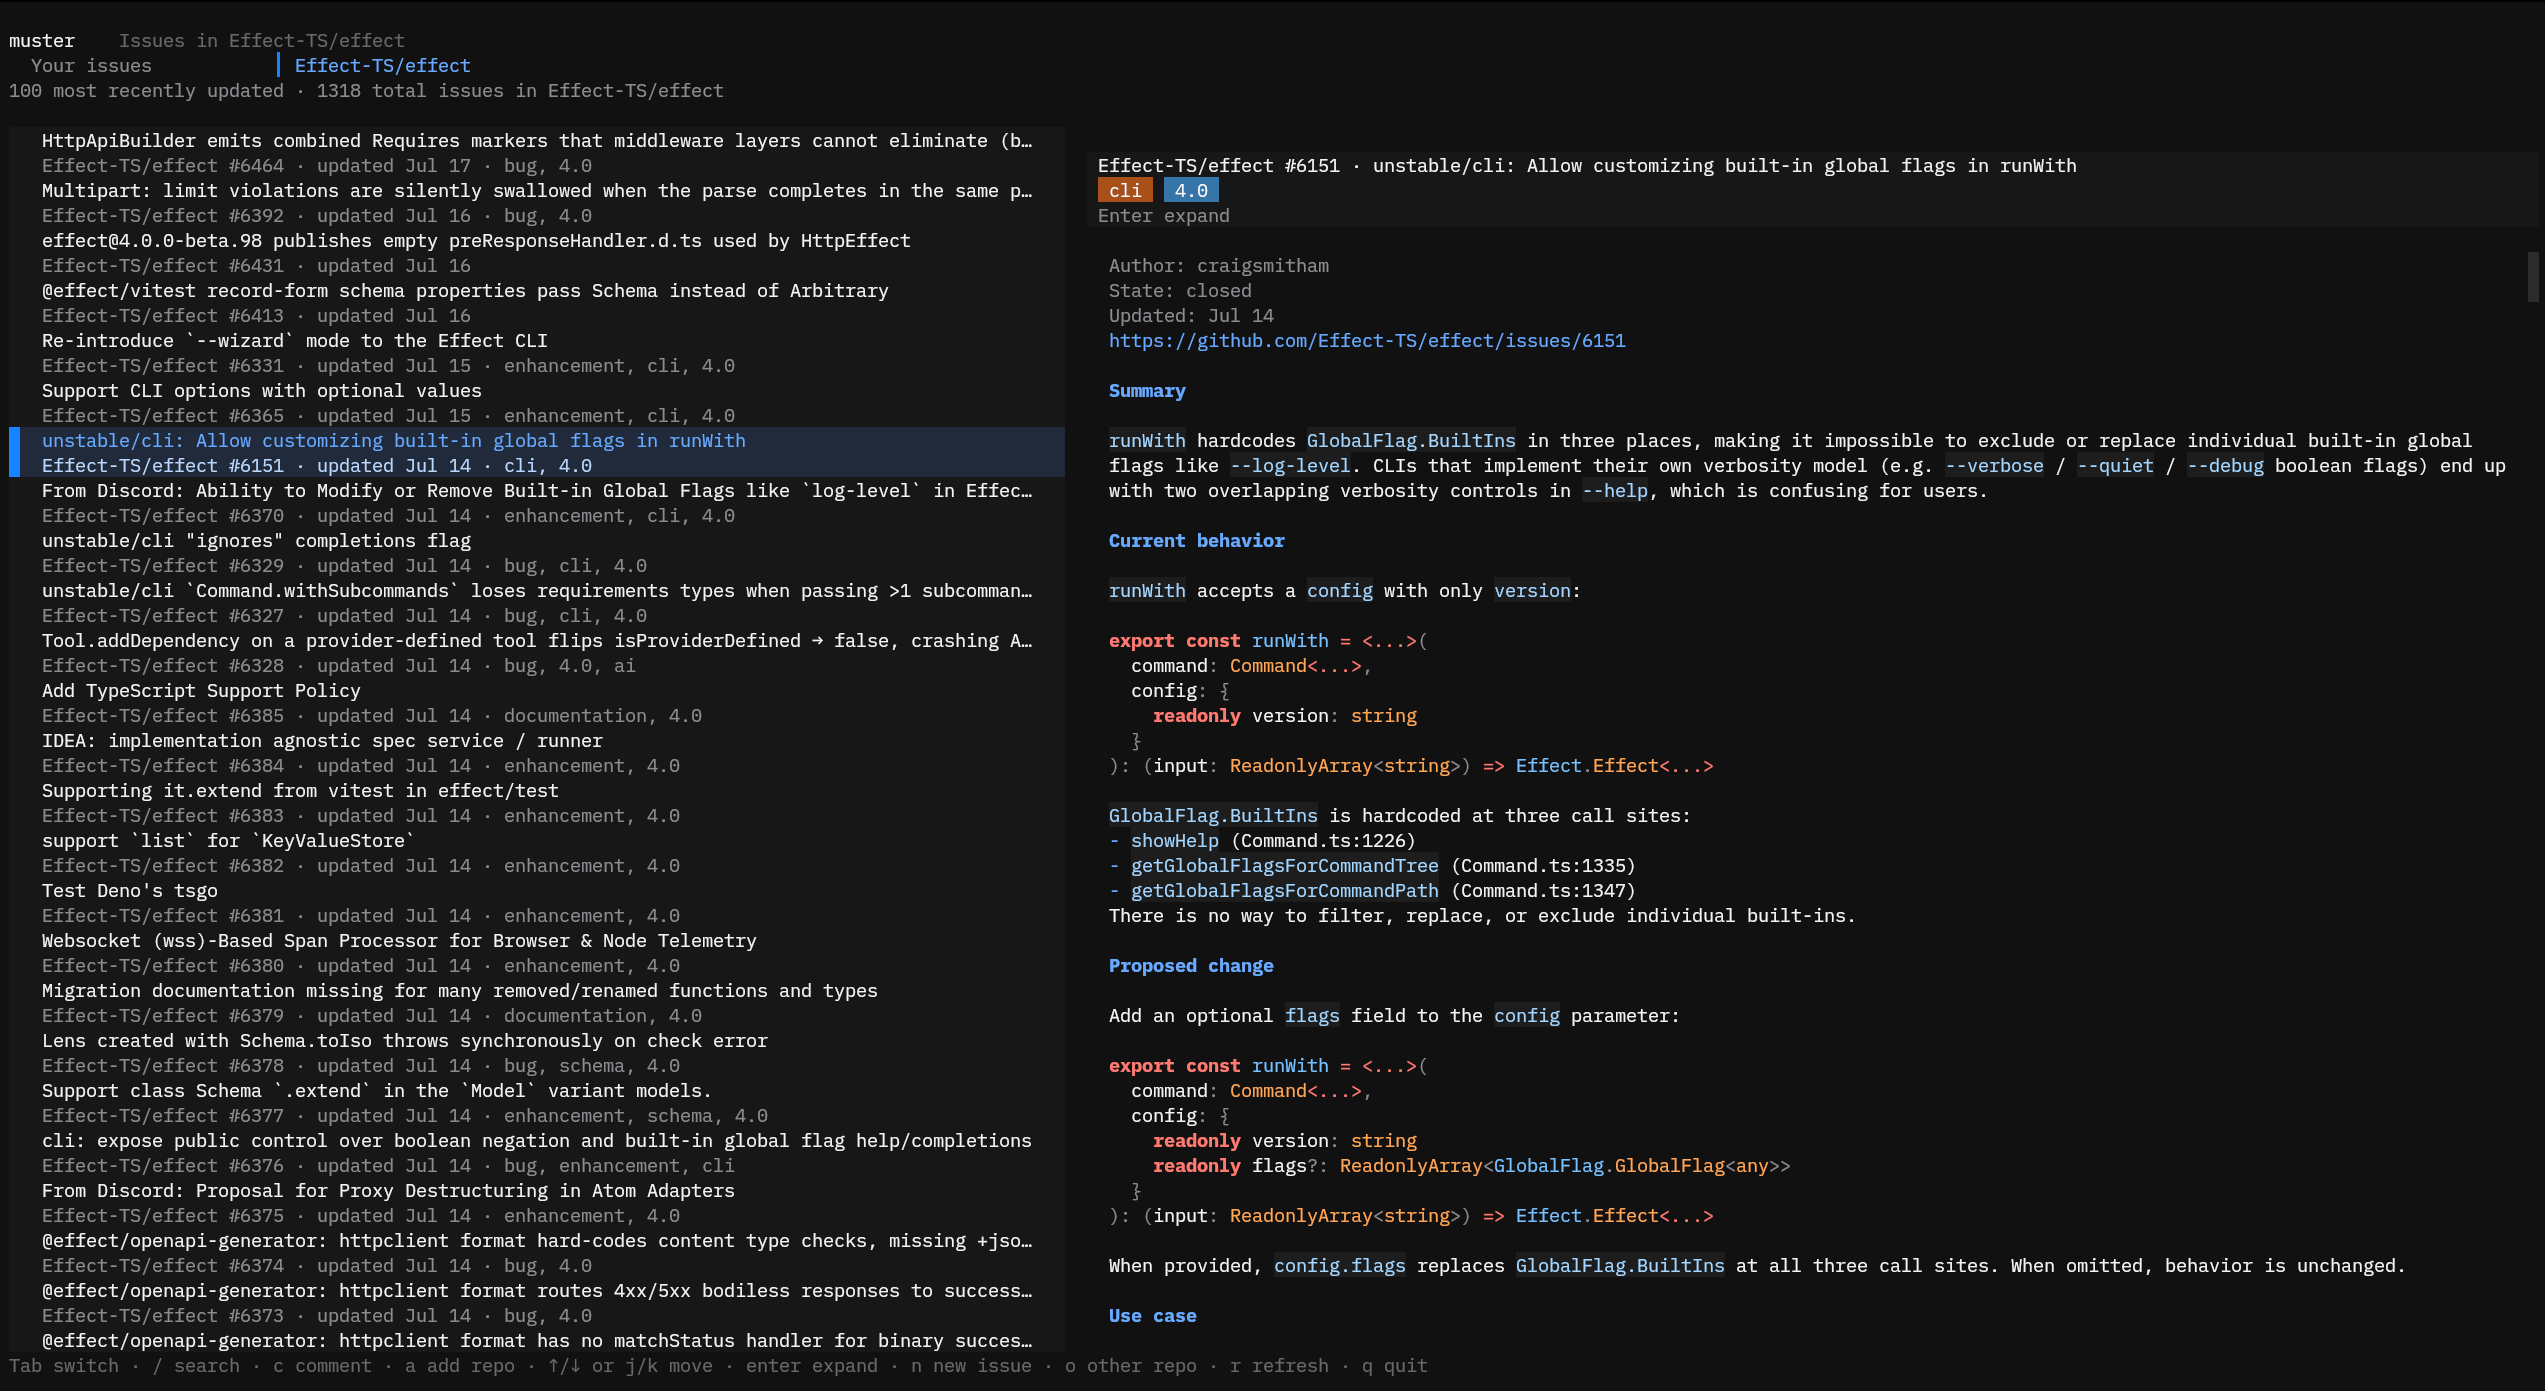Open the GitHub issue 6151 URL
Image resolution: width=2545 pixels, height=1391 pixels.
1367,341
